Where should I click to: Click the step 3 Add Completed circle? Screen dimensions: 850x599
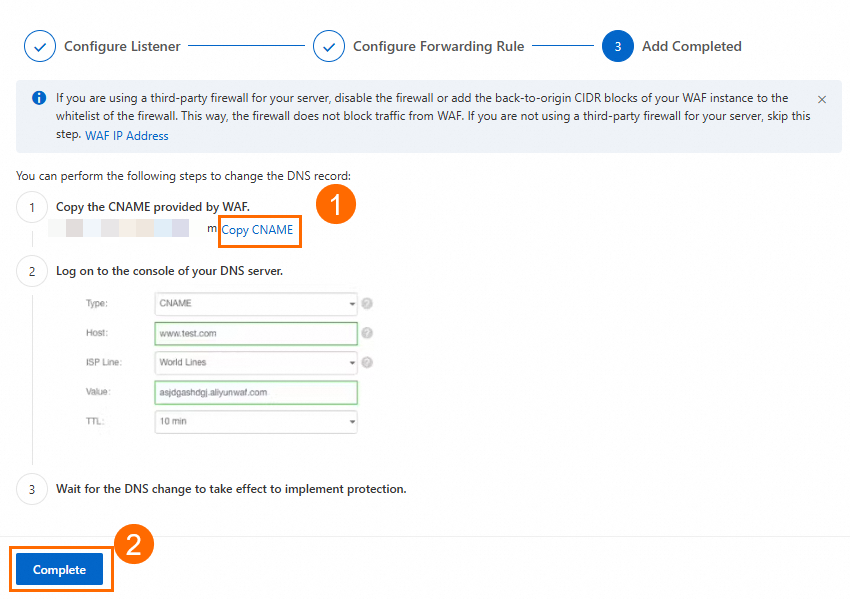click(617, 47)
